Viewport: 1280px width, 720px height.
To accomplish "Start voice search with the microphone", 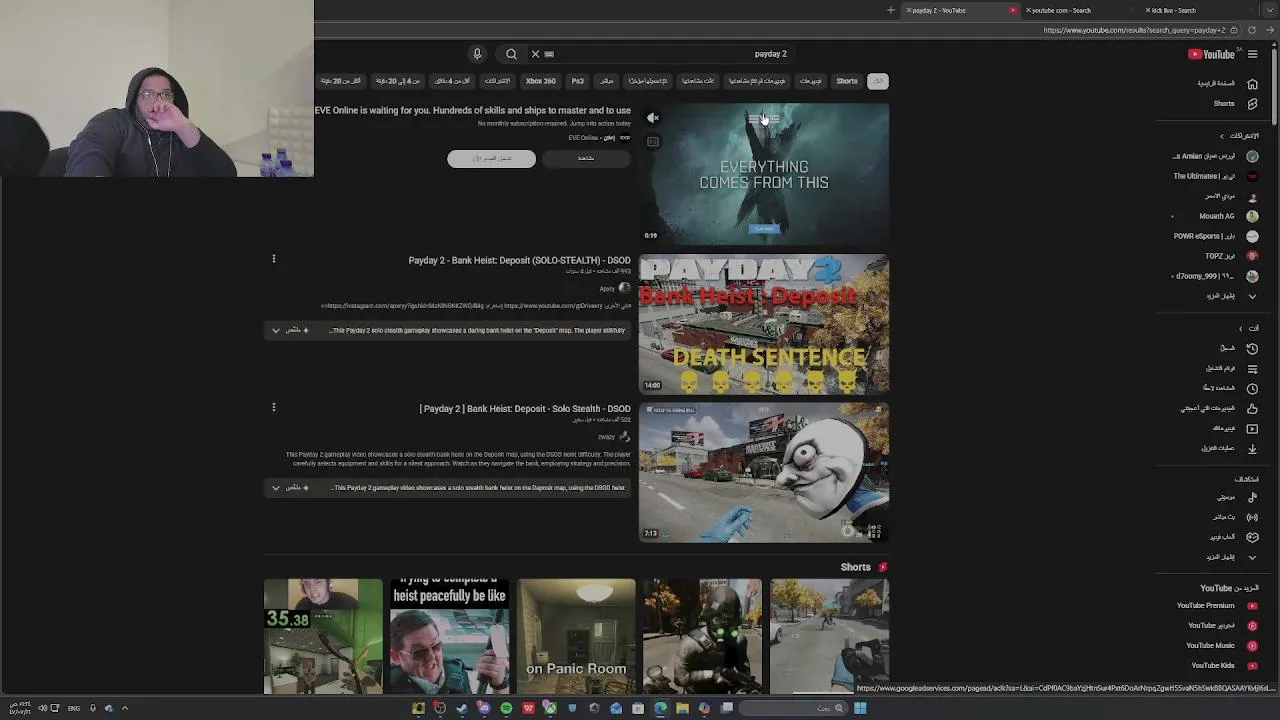I will (x=477, y=54).
